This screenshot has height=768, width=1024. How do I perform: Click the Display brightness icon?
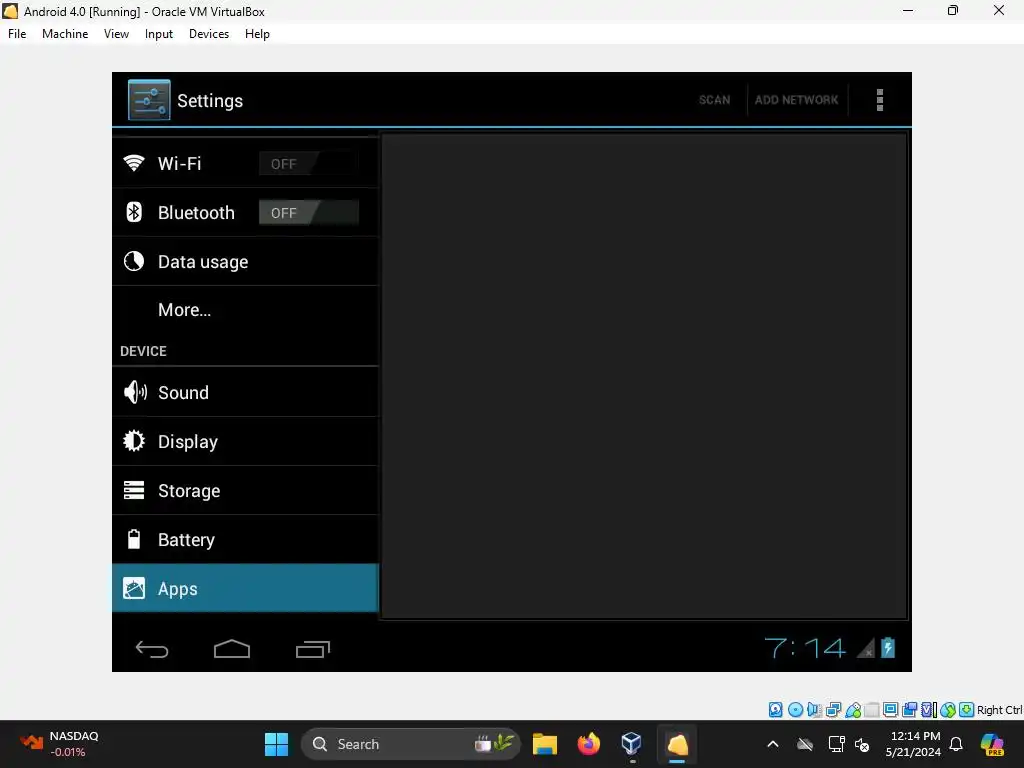click(x=134, y=441)
